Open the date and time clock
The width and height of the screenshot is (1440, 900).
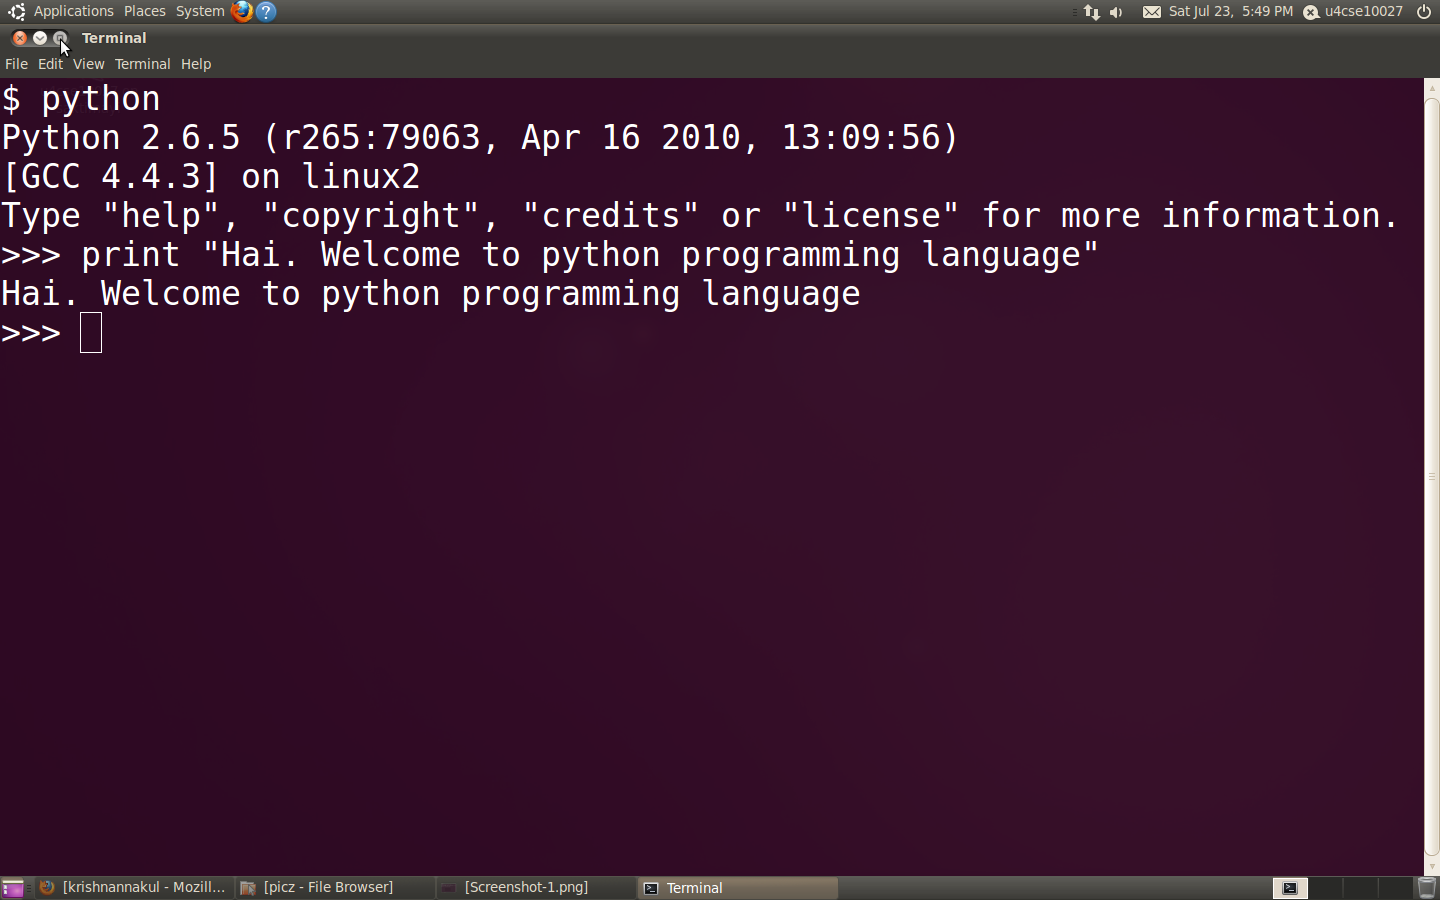pos(1231,12)
